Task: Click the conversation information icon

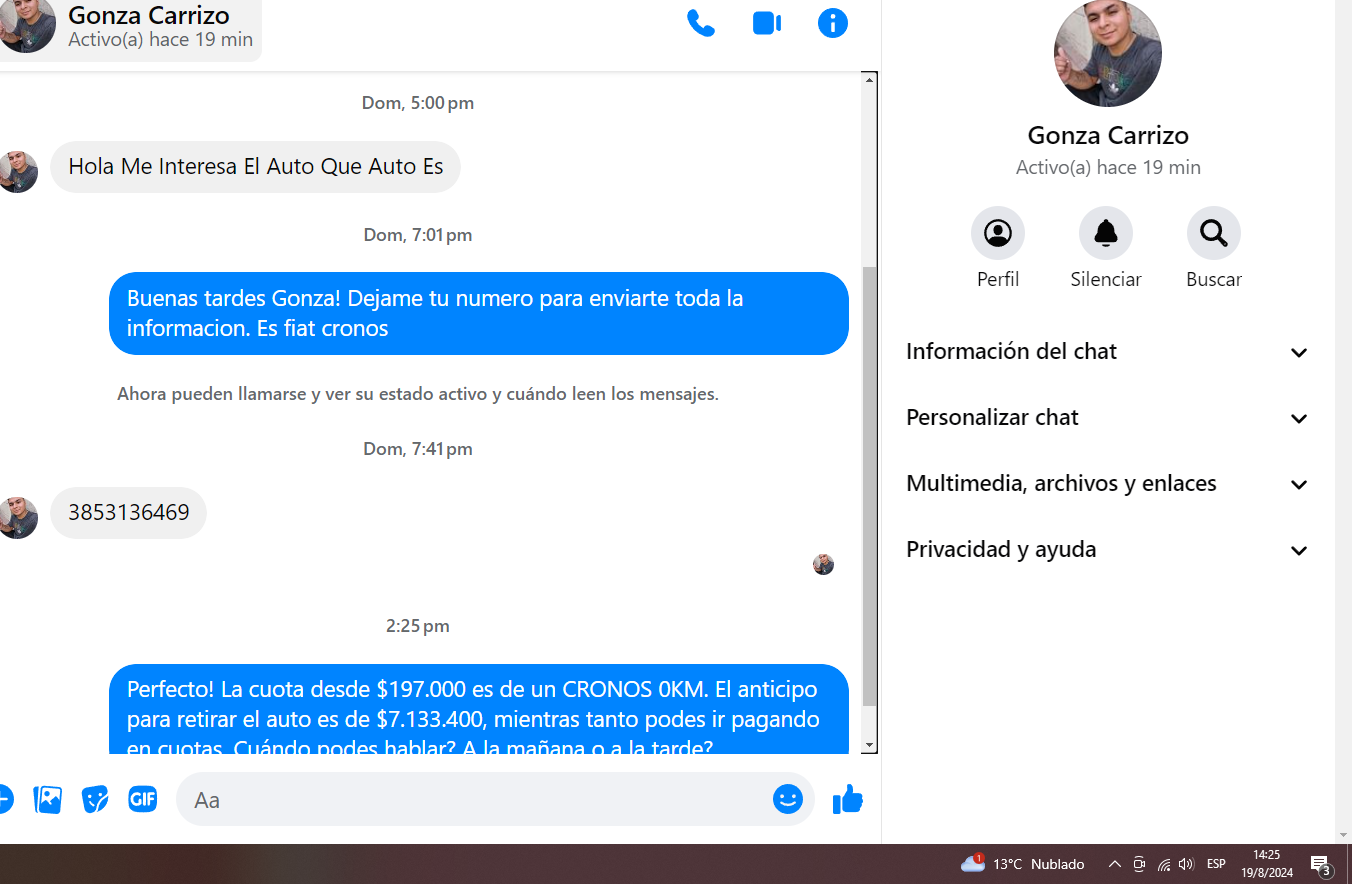Action: pos(832,23)
